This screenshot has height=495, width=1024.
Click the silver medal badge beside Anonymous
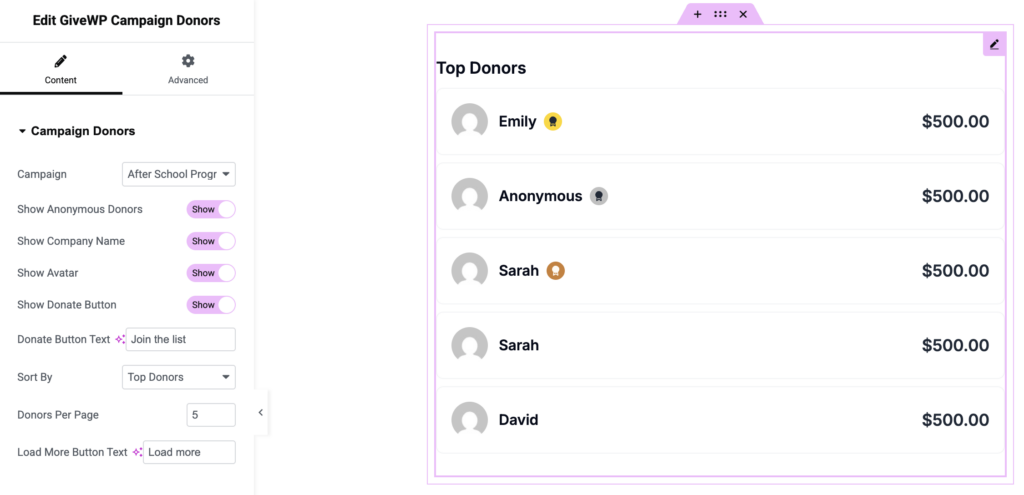(598, 196)
